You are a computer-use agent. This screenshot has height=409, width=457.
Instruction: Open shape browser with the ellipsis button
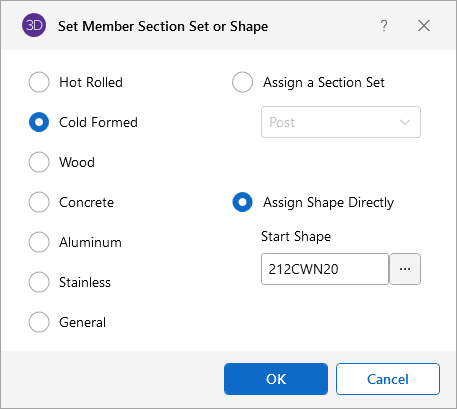[405, 269]
